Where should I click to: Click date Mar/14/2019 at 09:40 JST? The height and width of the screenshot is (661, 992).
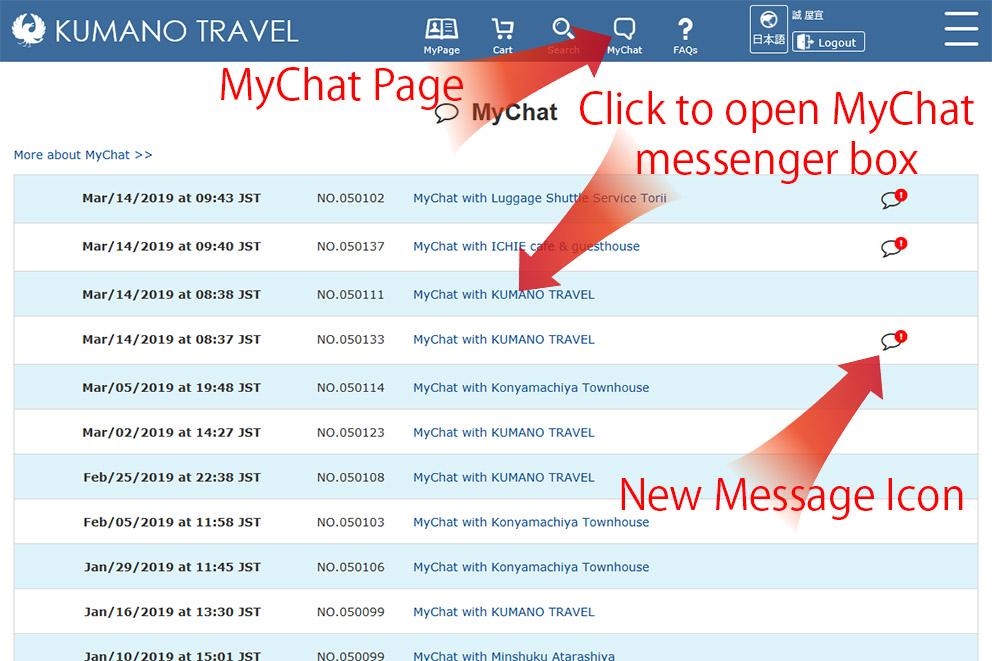tap(171, 246)
